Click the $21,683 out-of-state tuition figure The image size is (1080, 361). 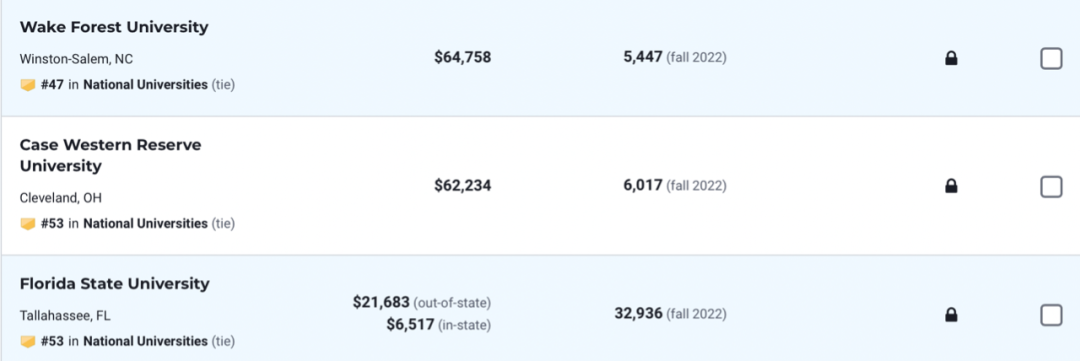(x=382, y=302)
